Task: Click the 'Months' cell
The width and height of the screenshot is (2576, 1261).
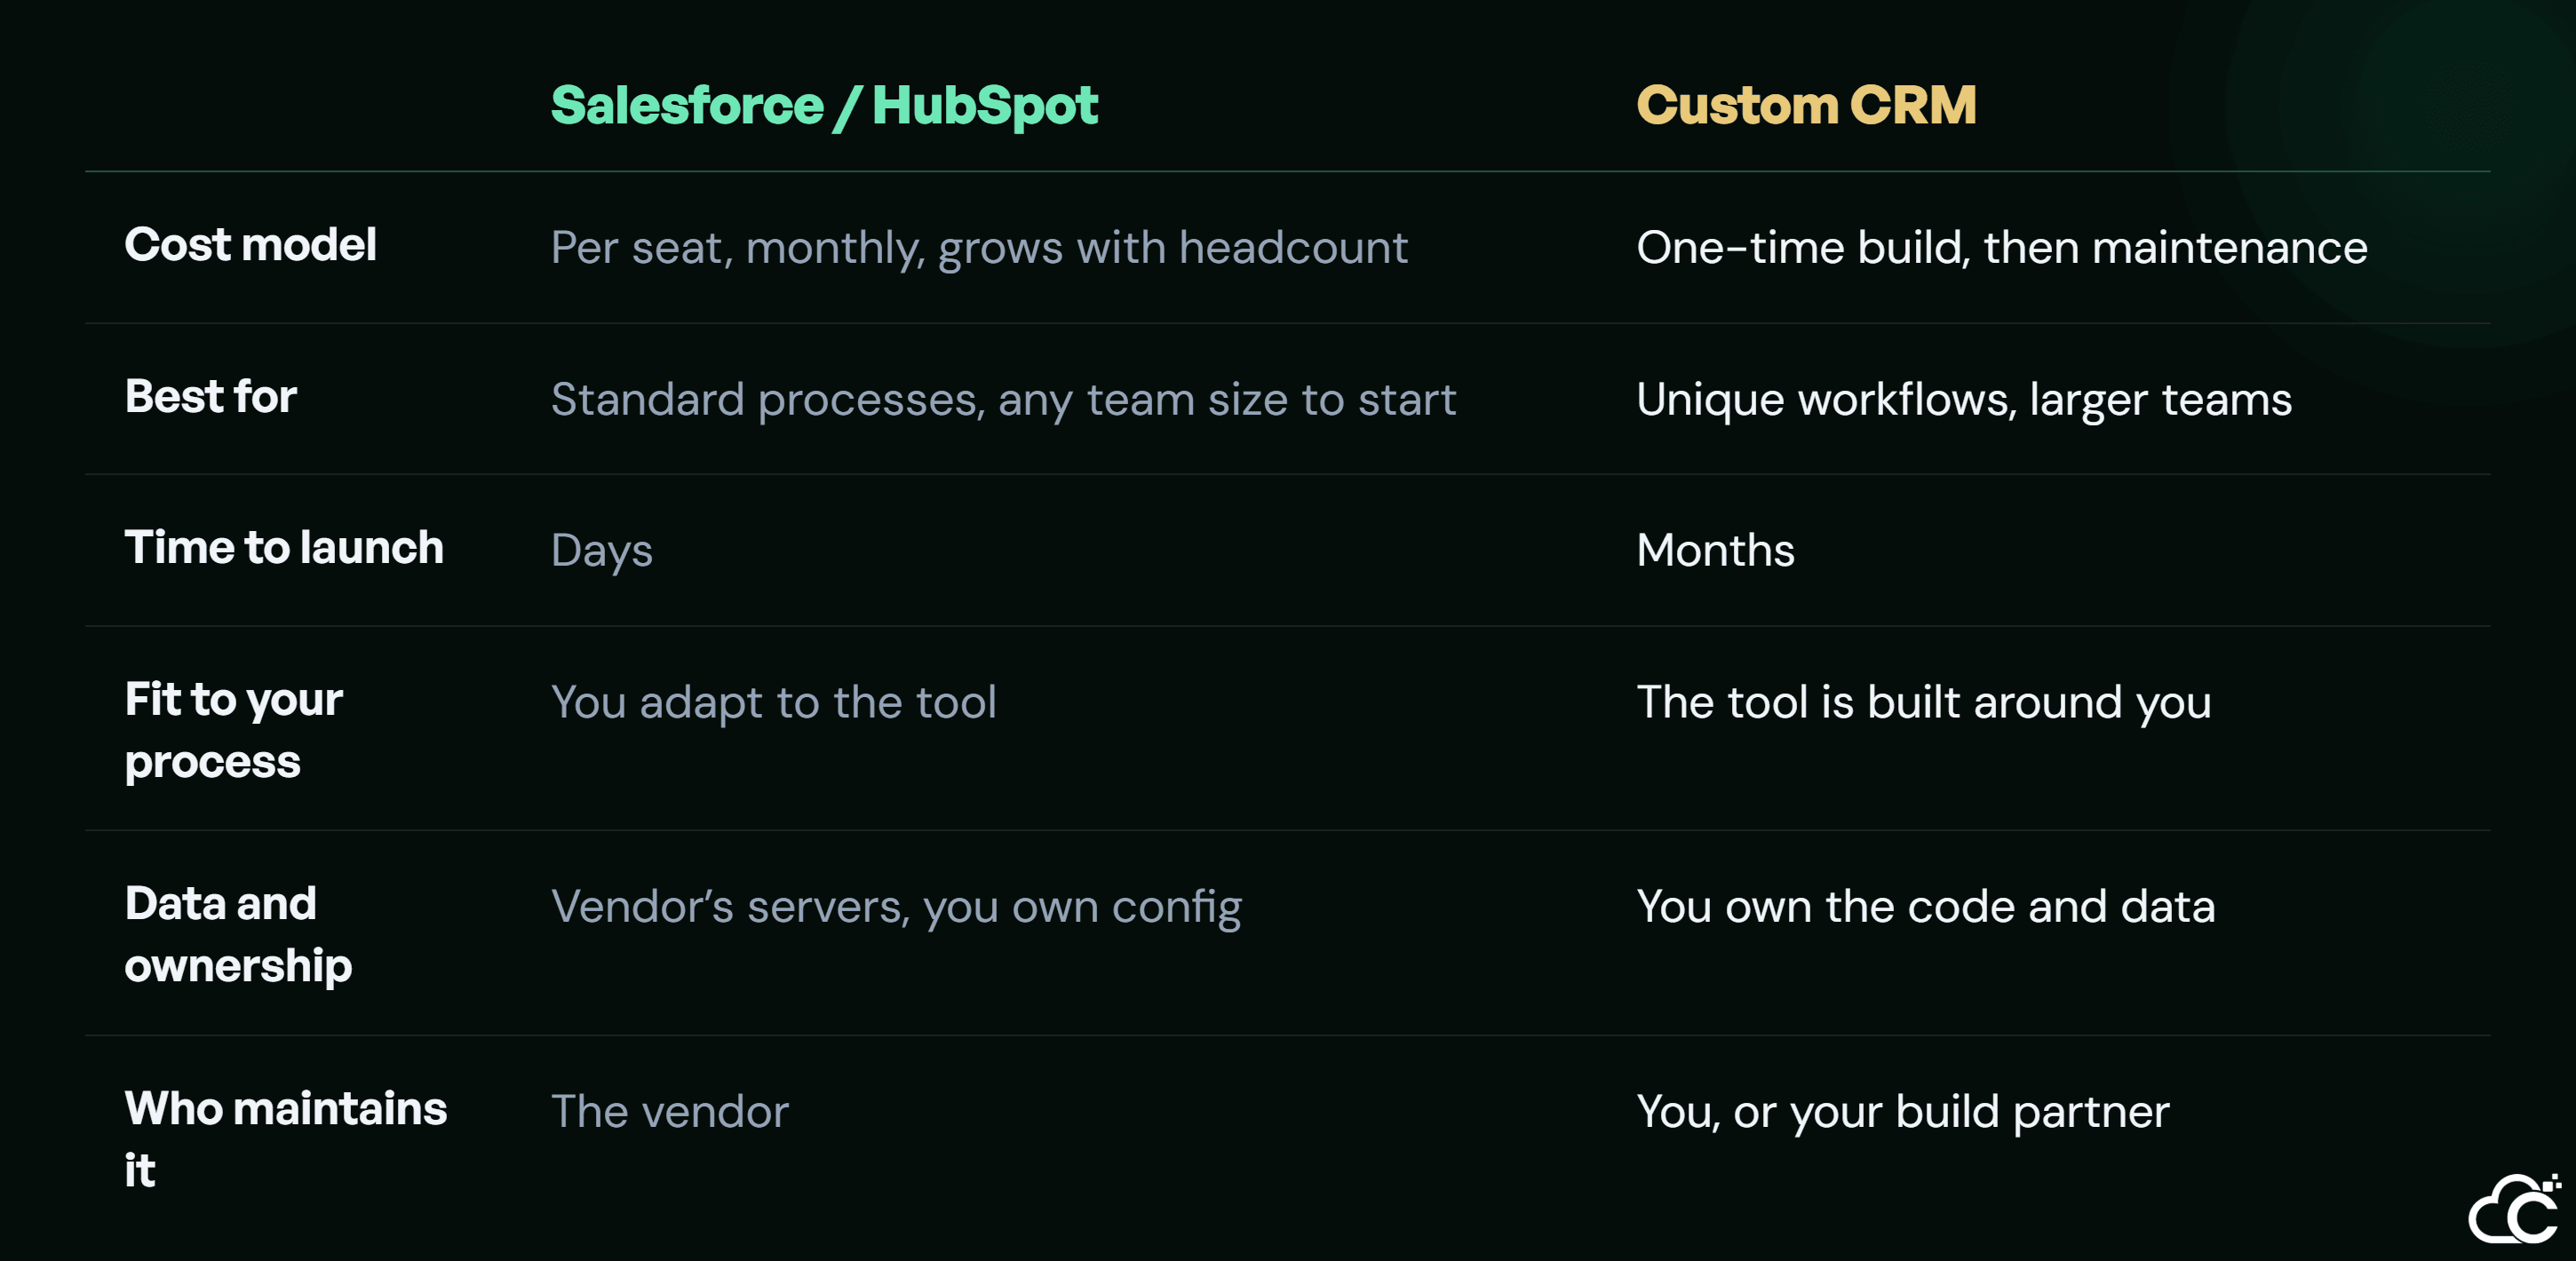Action: (x=1715, y=550)
